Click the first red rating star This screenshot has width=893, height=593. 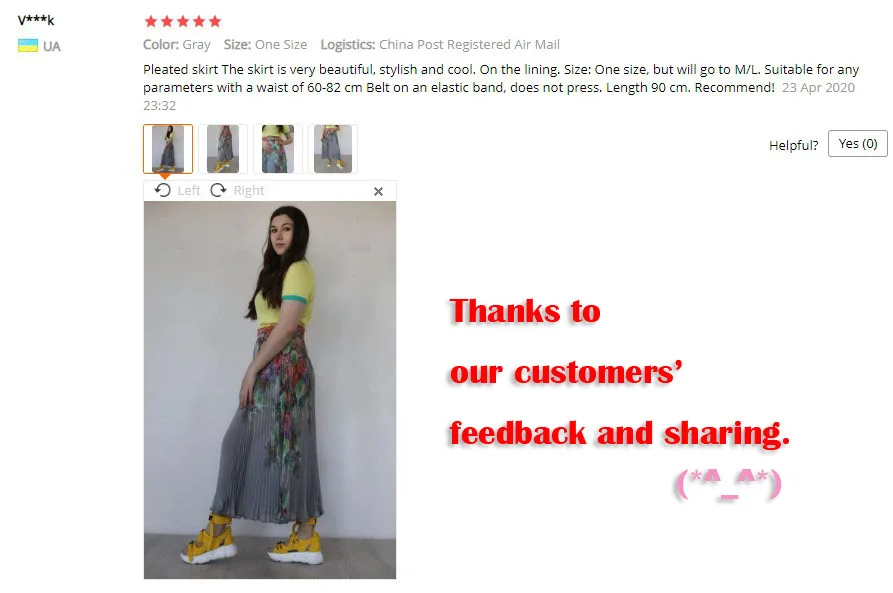point(151,22)
